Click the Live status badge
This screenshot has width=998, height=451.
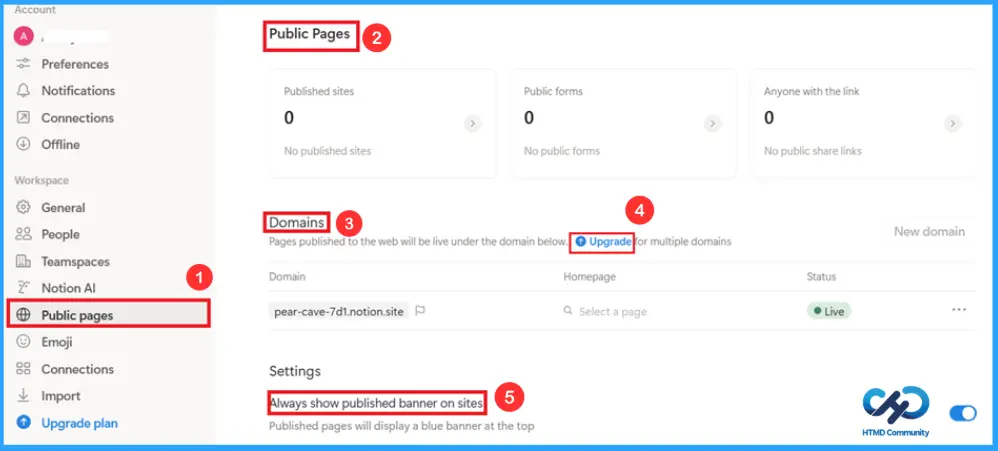tap(829, 311)
